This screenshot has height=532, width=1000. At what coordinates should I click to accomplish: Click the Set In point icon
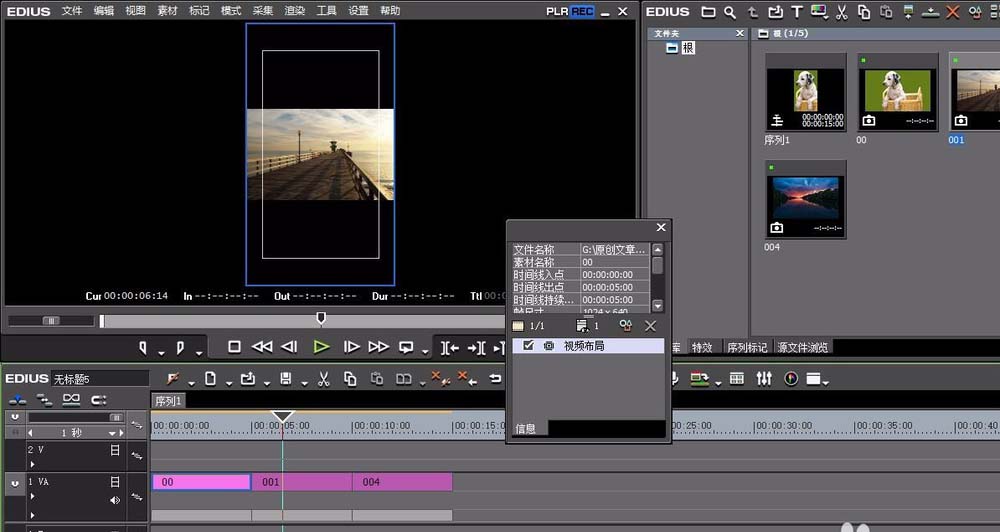coord(143,347)
